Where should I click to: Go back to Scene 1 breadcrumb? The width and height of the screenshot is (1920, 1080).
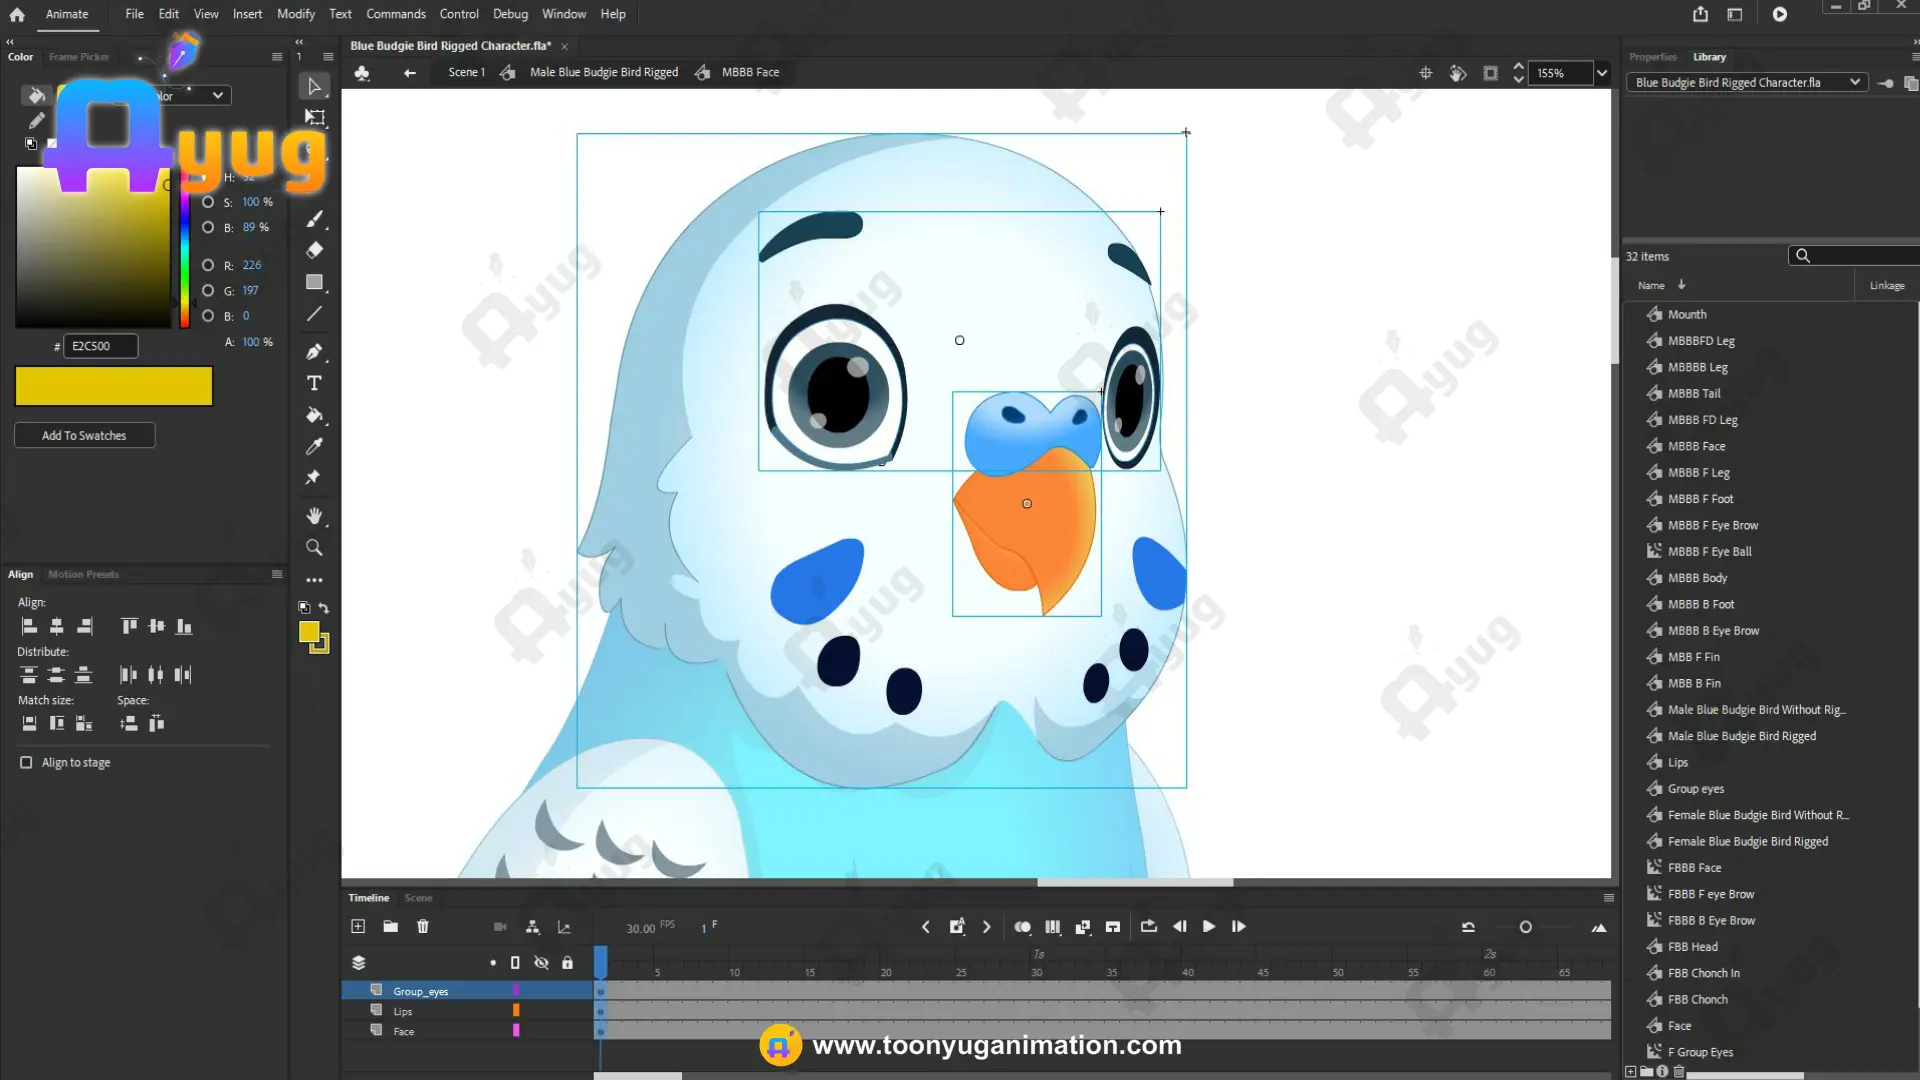466,72
